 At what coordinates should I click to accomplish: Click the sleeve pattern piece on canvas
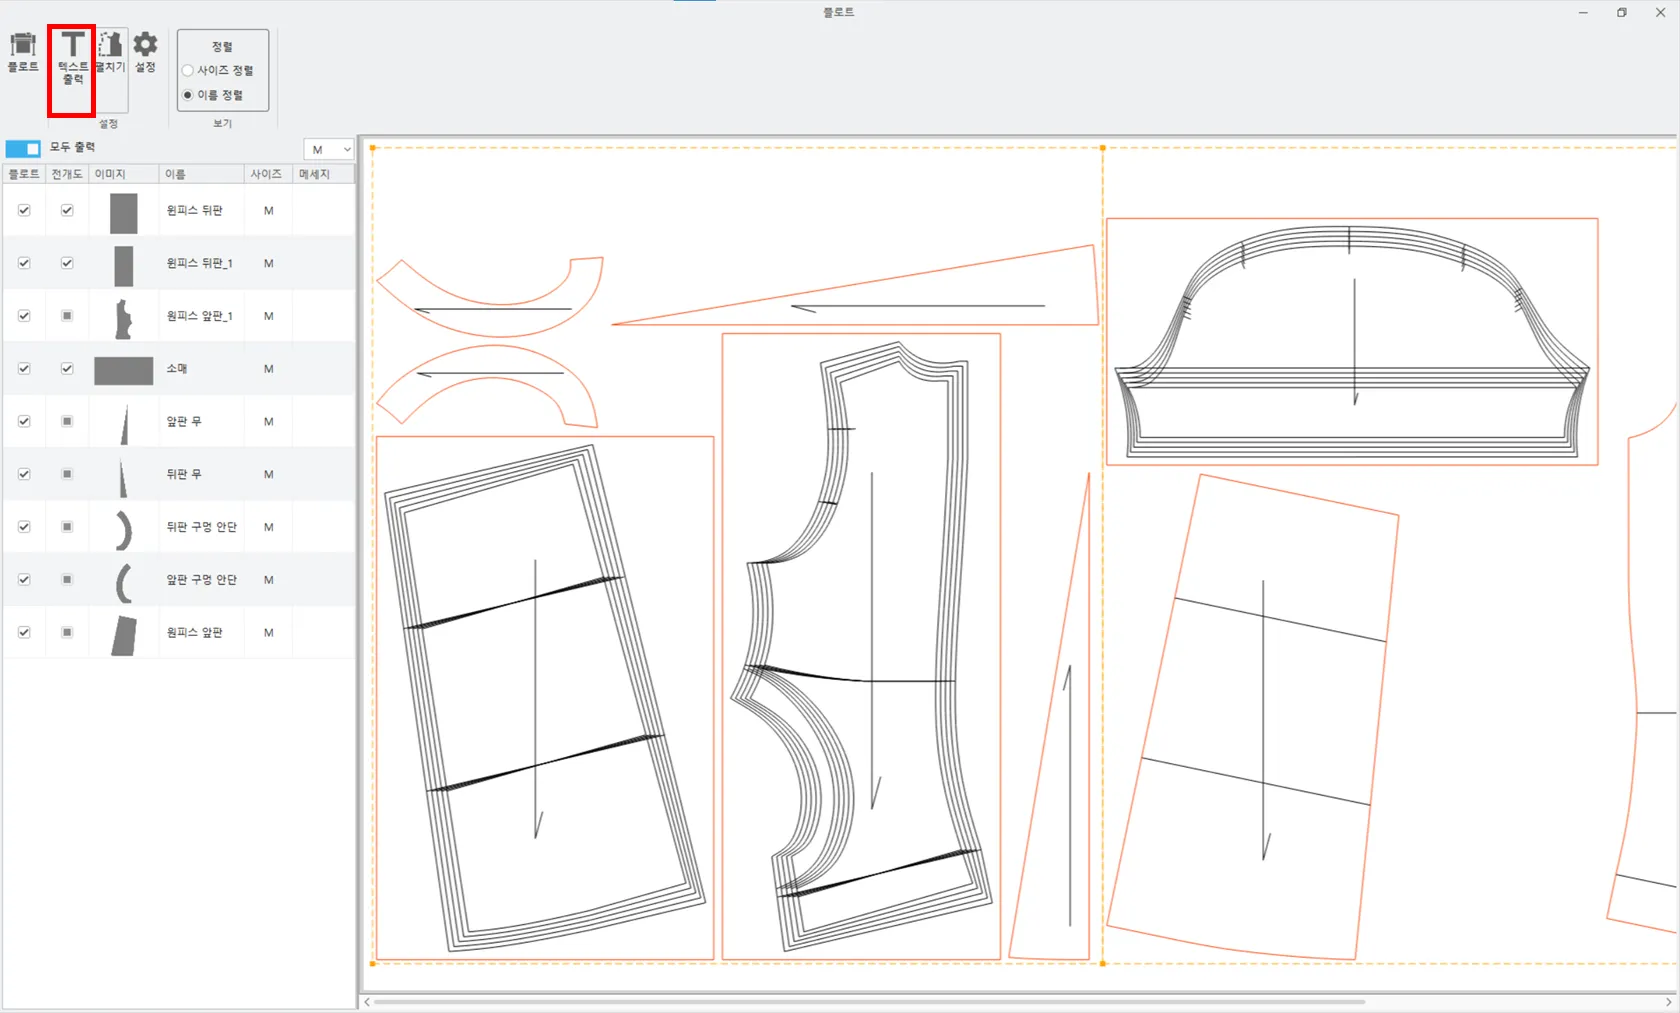(1352, 341)
